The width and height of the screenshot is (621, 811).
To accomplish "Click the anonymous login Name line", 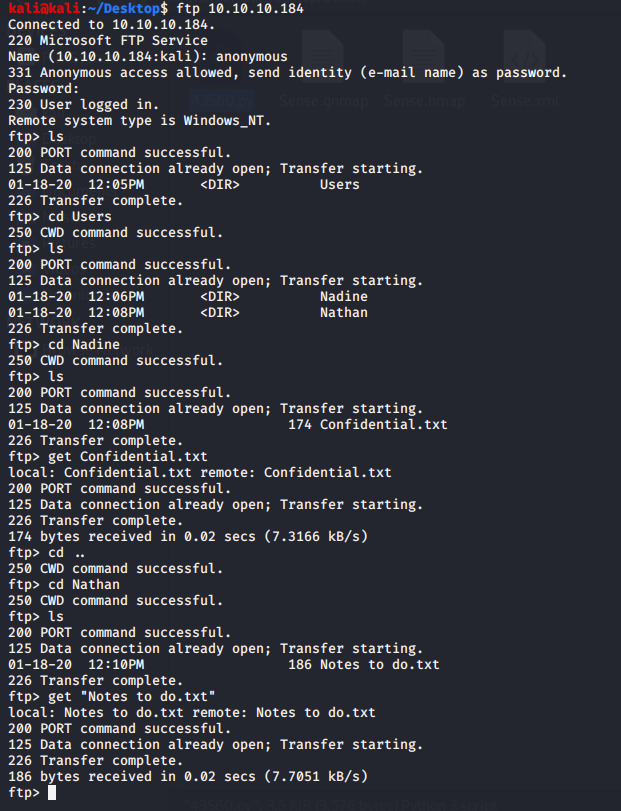I will pos(147,56).
